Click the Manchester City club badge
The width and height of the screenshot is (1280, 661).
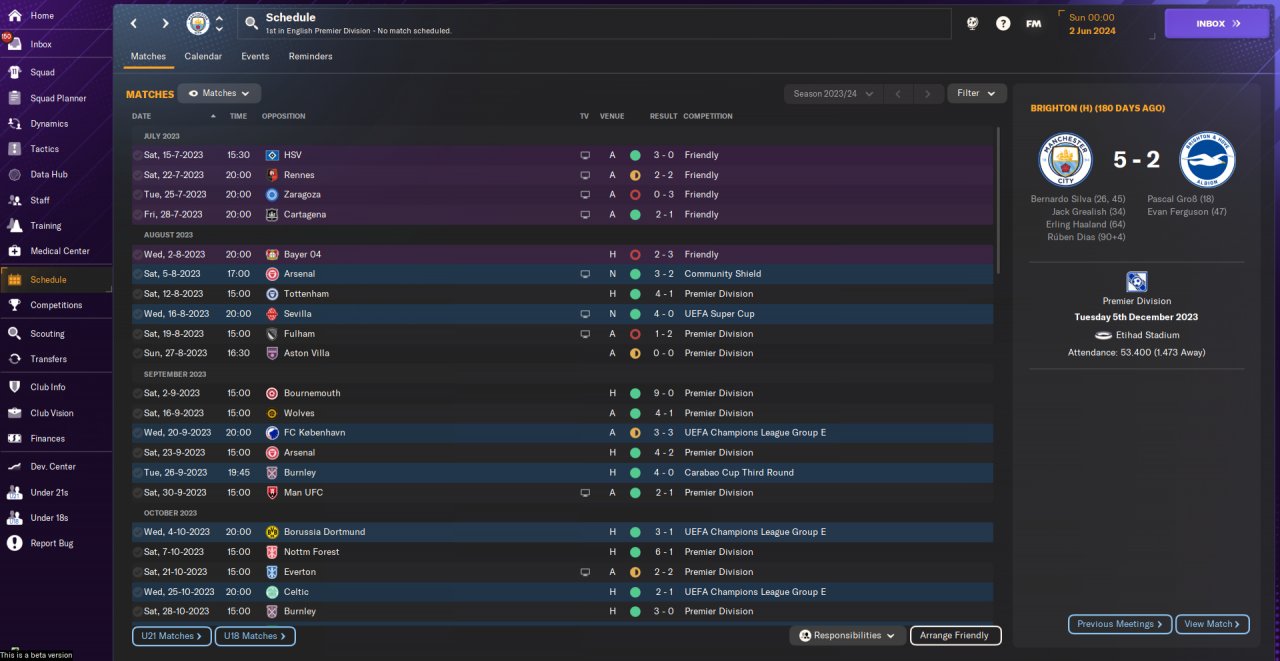click(198, 23)
